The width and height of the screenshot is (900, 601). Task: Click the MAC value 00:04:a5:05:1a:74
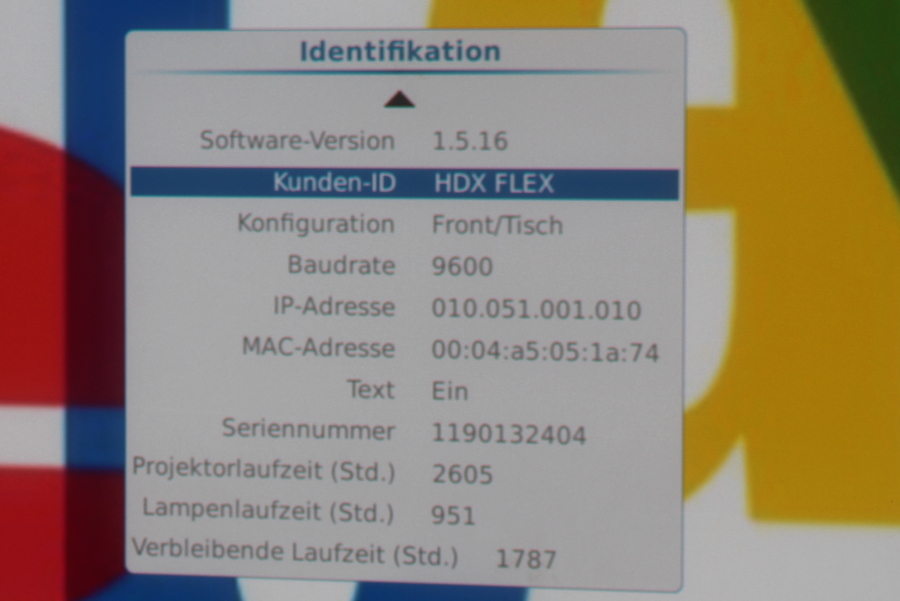tap(545, 352)
